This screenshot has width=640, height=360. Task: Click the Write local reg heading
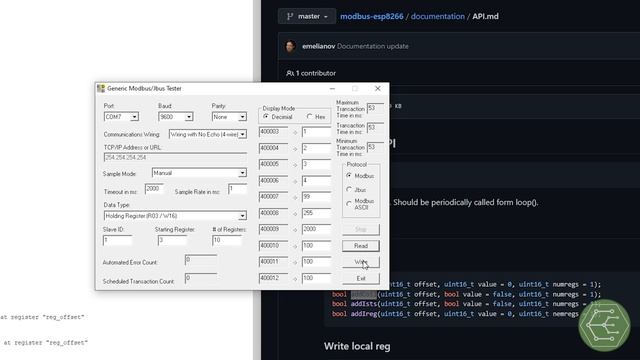pos(357,347)
